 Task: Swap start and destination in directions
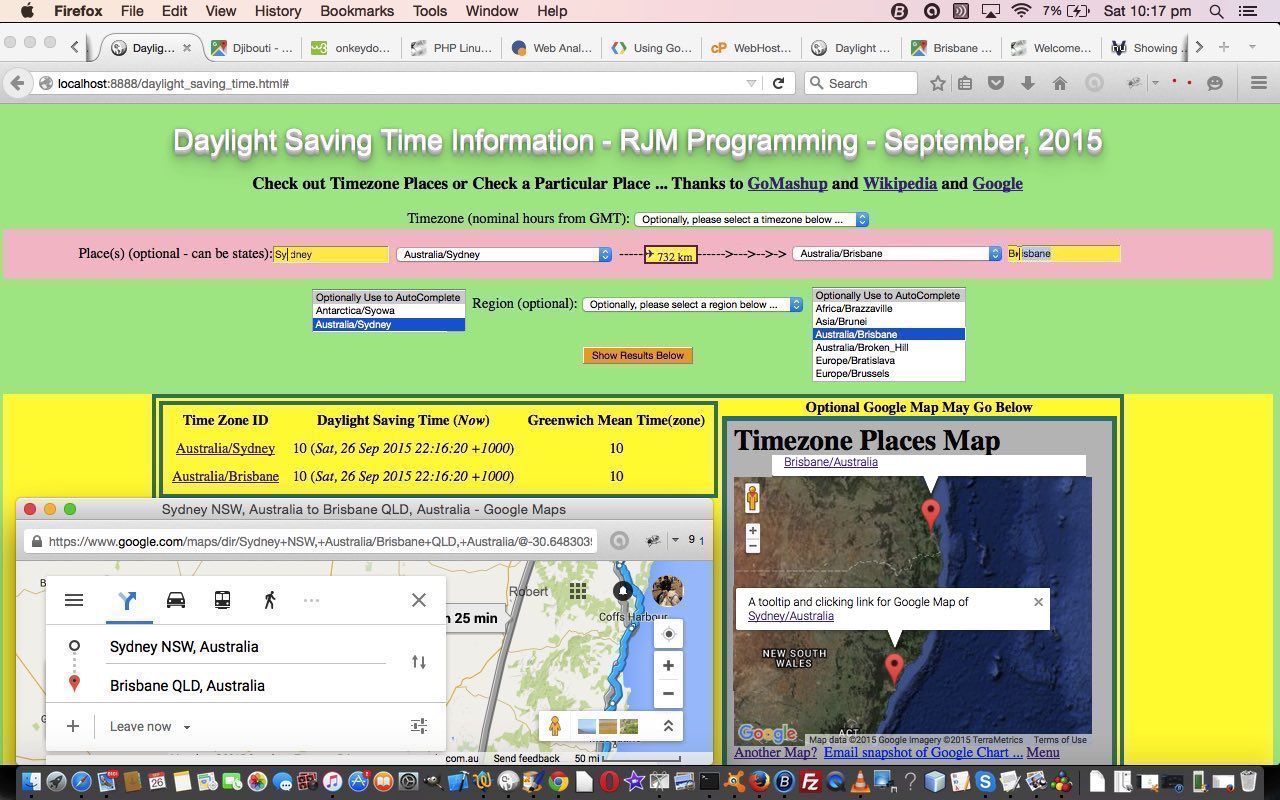pyautogui.click(x=419, y=662)
